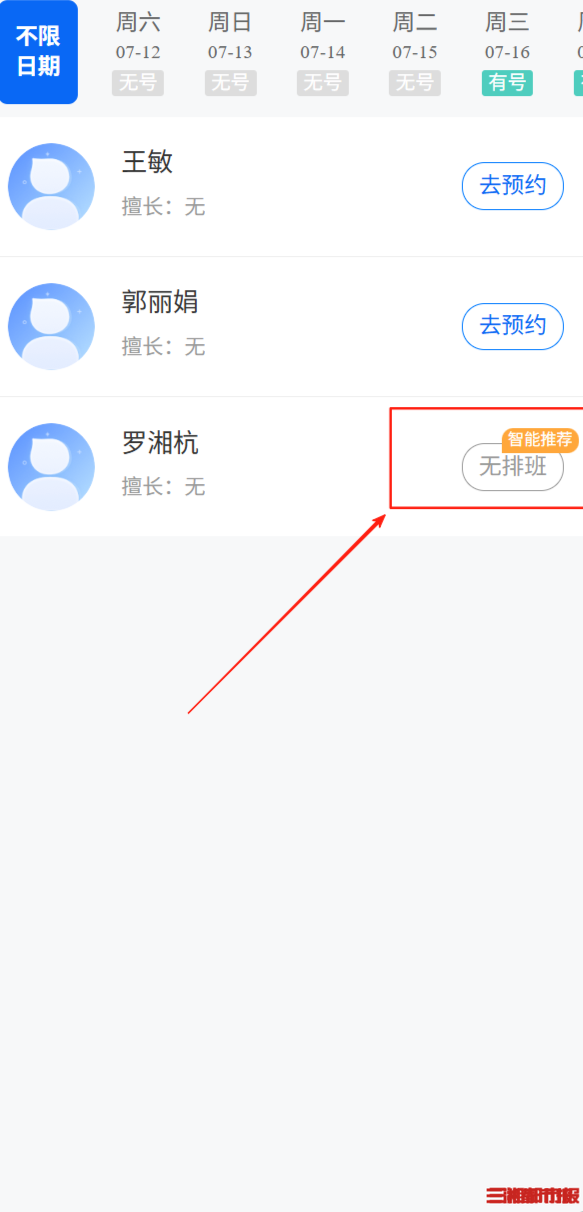Click doctor name 王敏
Image resolution: width=583 pixels, height=1212 pixels.
(x=148, y=162)
